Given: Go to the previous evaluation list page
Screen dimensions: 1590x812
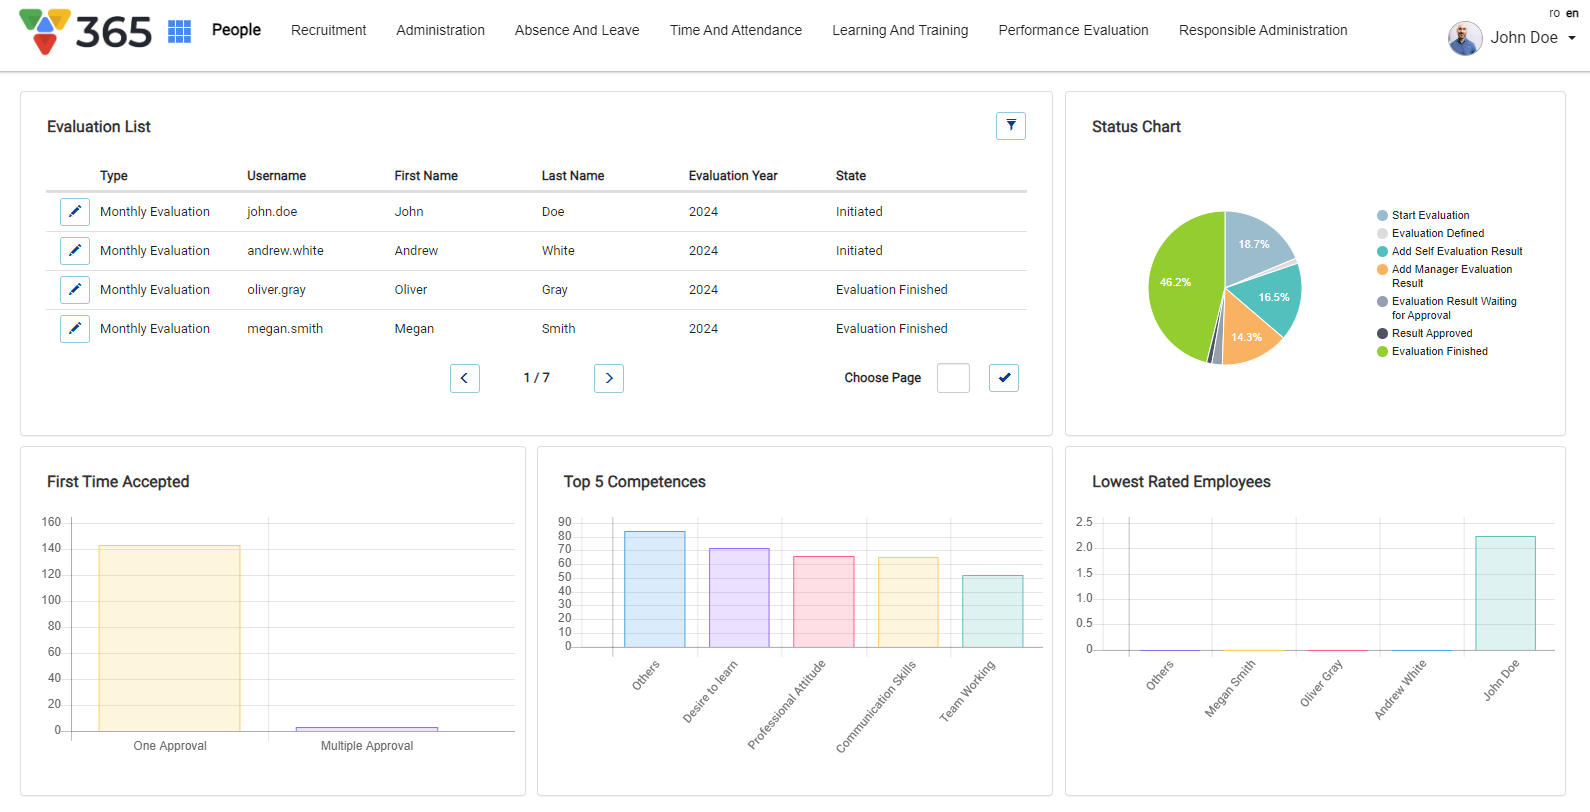Looking at the screenshot, I should (464, 379).
